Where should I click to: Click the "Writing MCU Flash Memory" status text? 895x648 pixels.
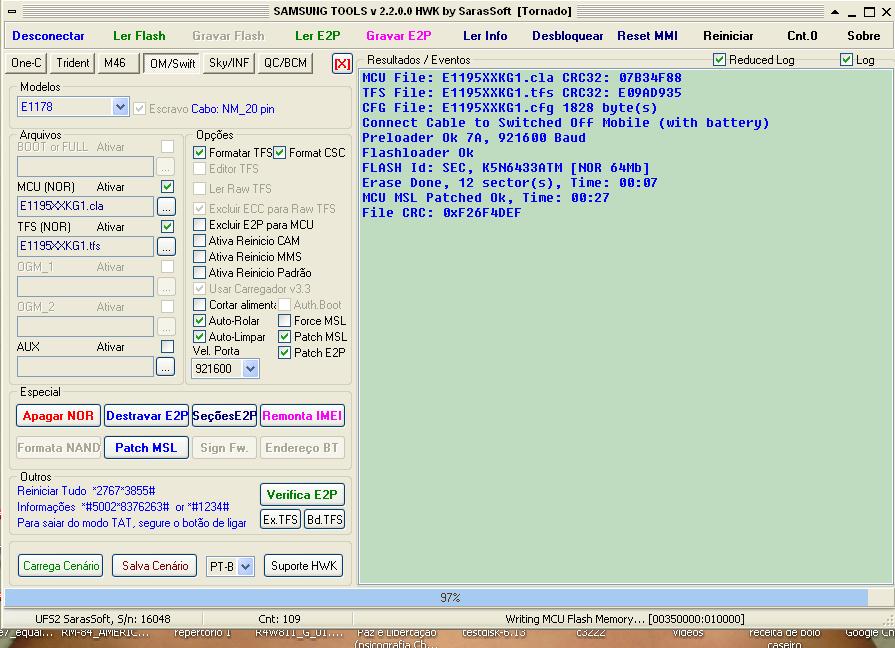pos(624,619)
